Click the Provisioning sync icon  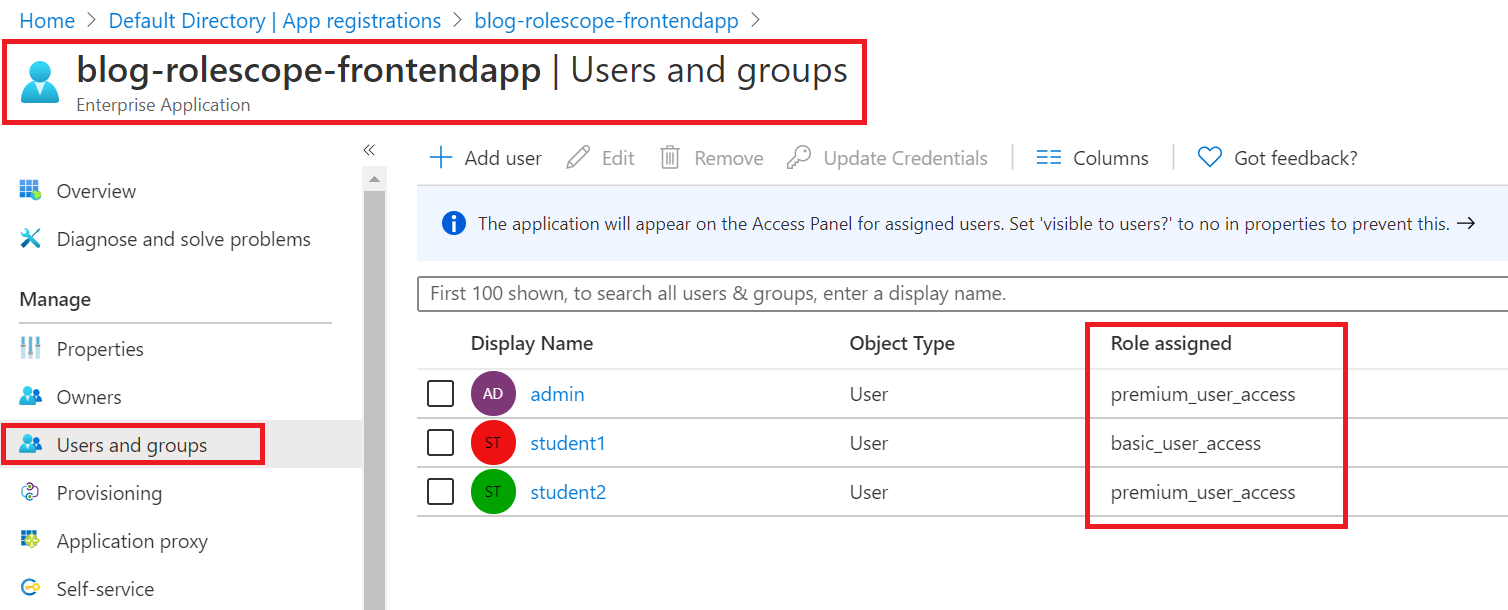tap(30, 492)
